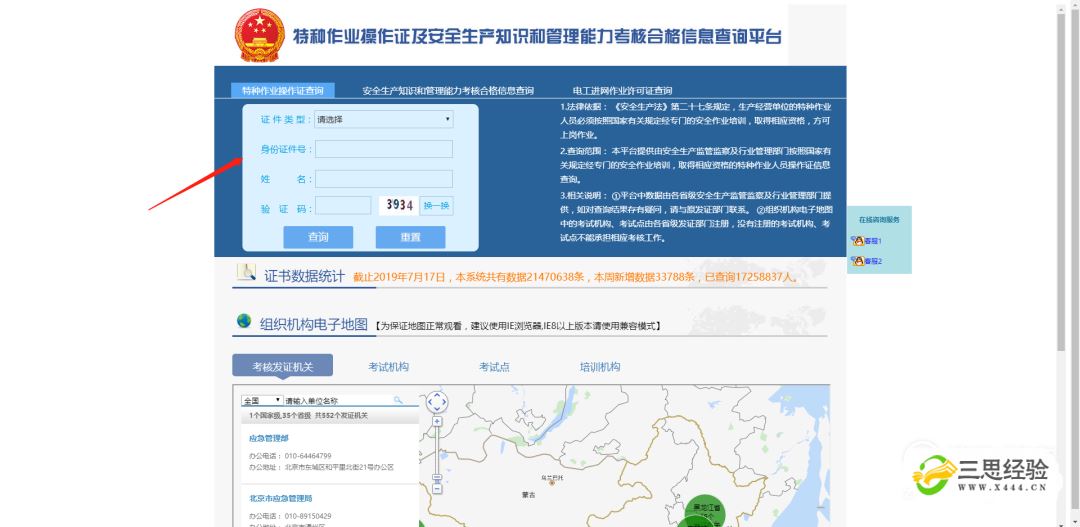Expand the 全国 region dropdown
Viewport: 1080px width, 527px height.
click(262, 400)
